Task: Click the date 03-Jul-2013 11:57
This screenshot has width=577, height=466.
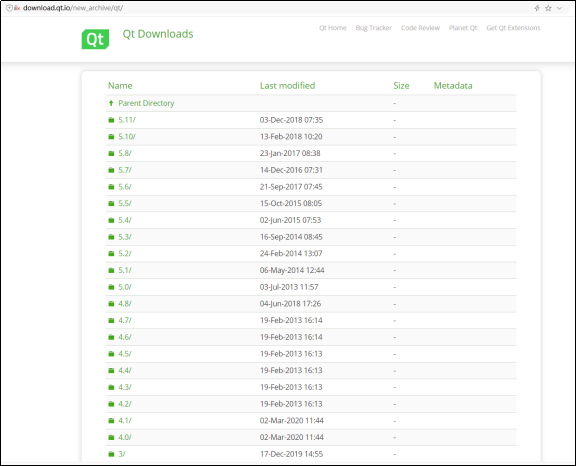Action: 289,287
